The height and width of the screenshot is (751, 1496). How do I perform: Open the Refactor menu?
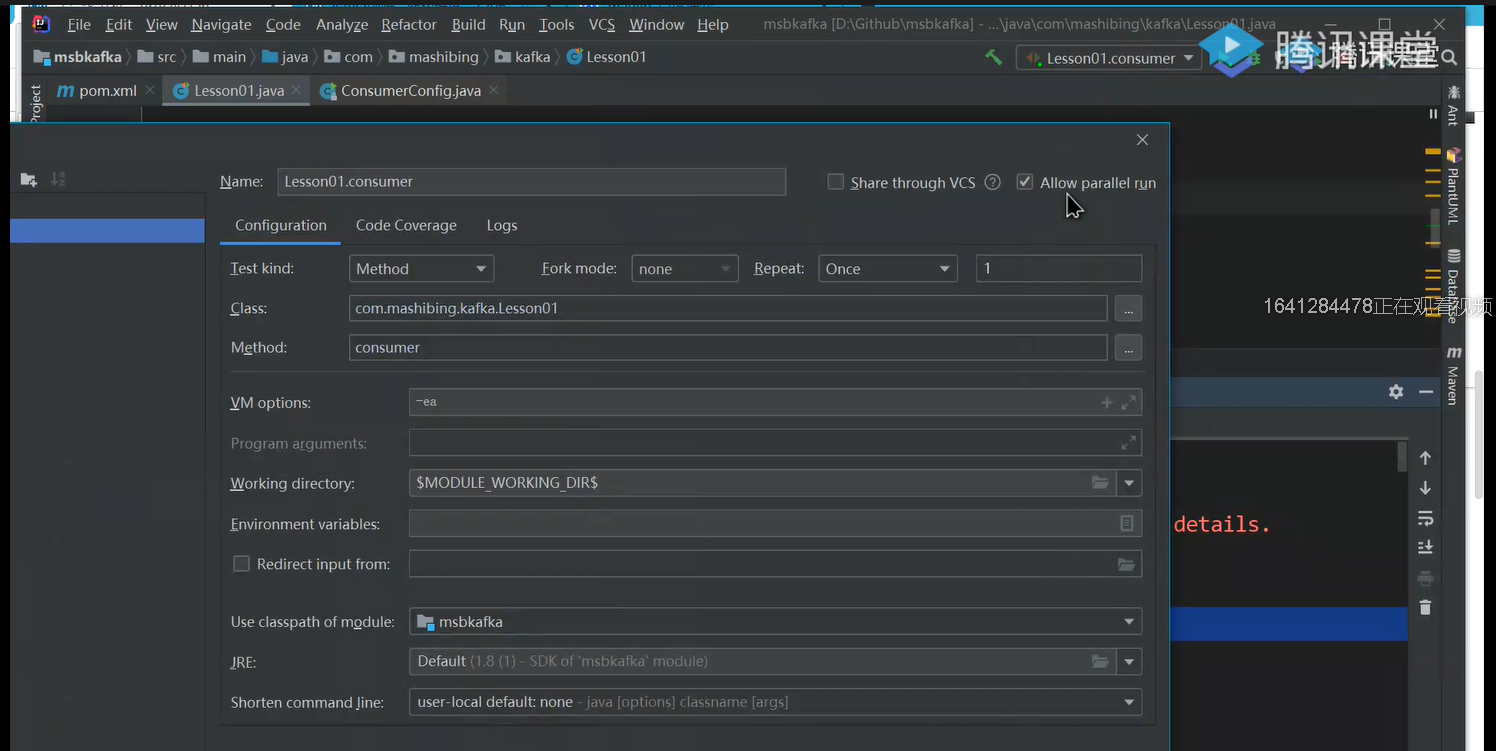[409, 24]
